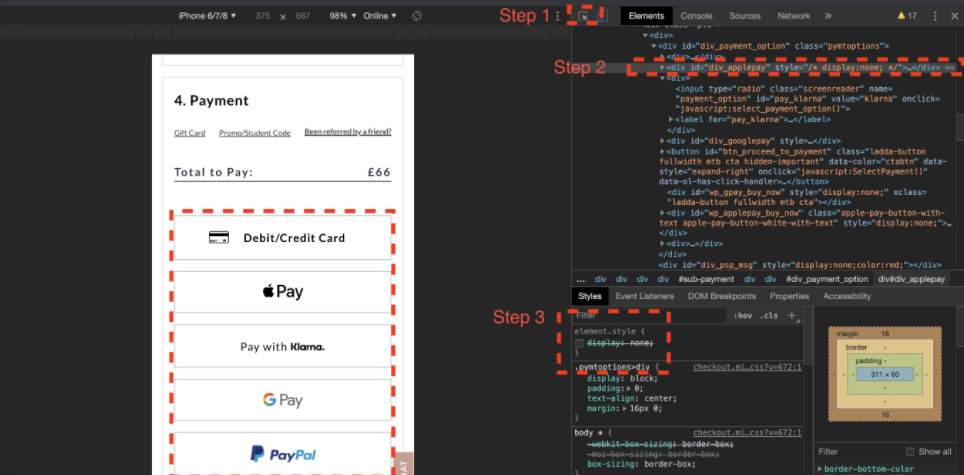964x475 pixels.
Task: Choose the Debit/Credit Card payment button
Action: pyautogui.click(x=283, y=237)
